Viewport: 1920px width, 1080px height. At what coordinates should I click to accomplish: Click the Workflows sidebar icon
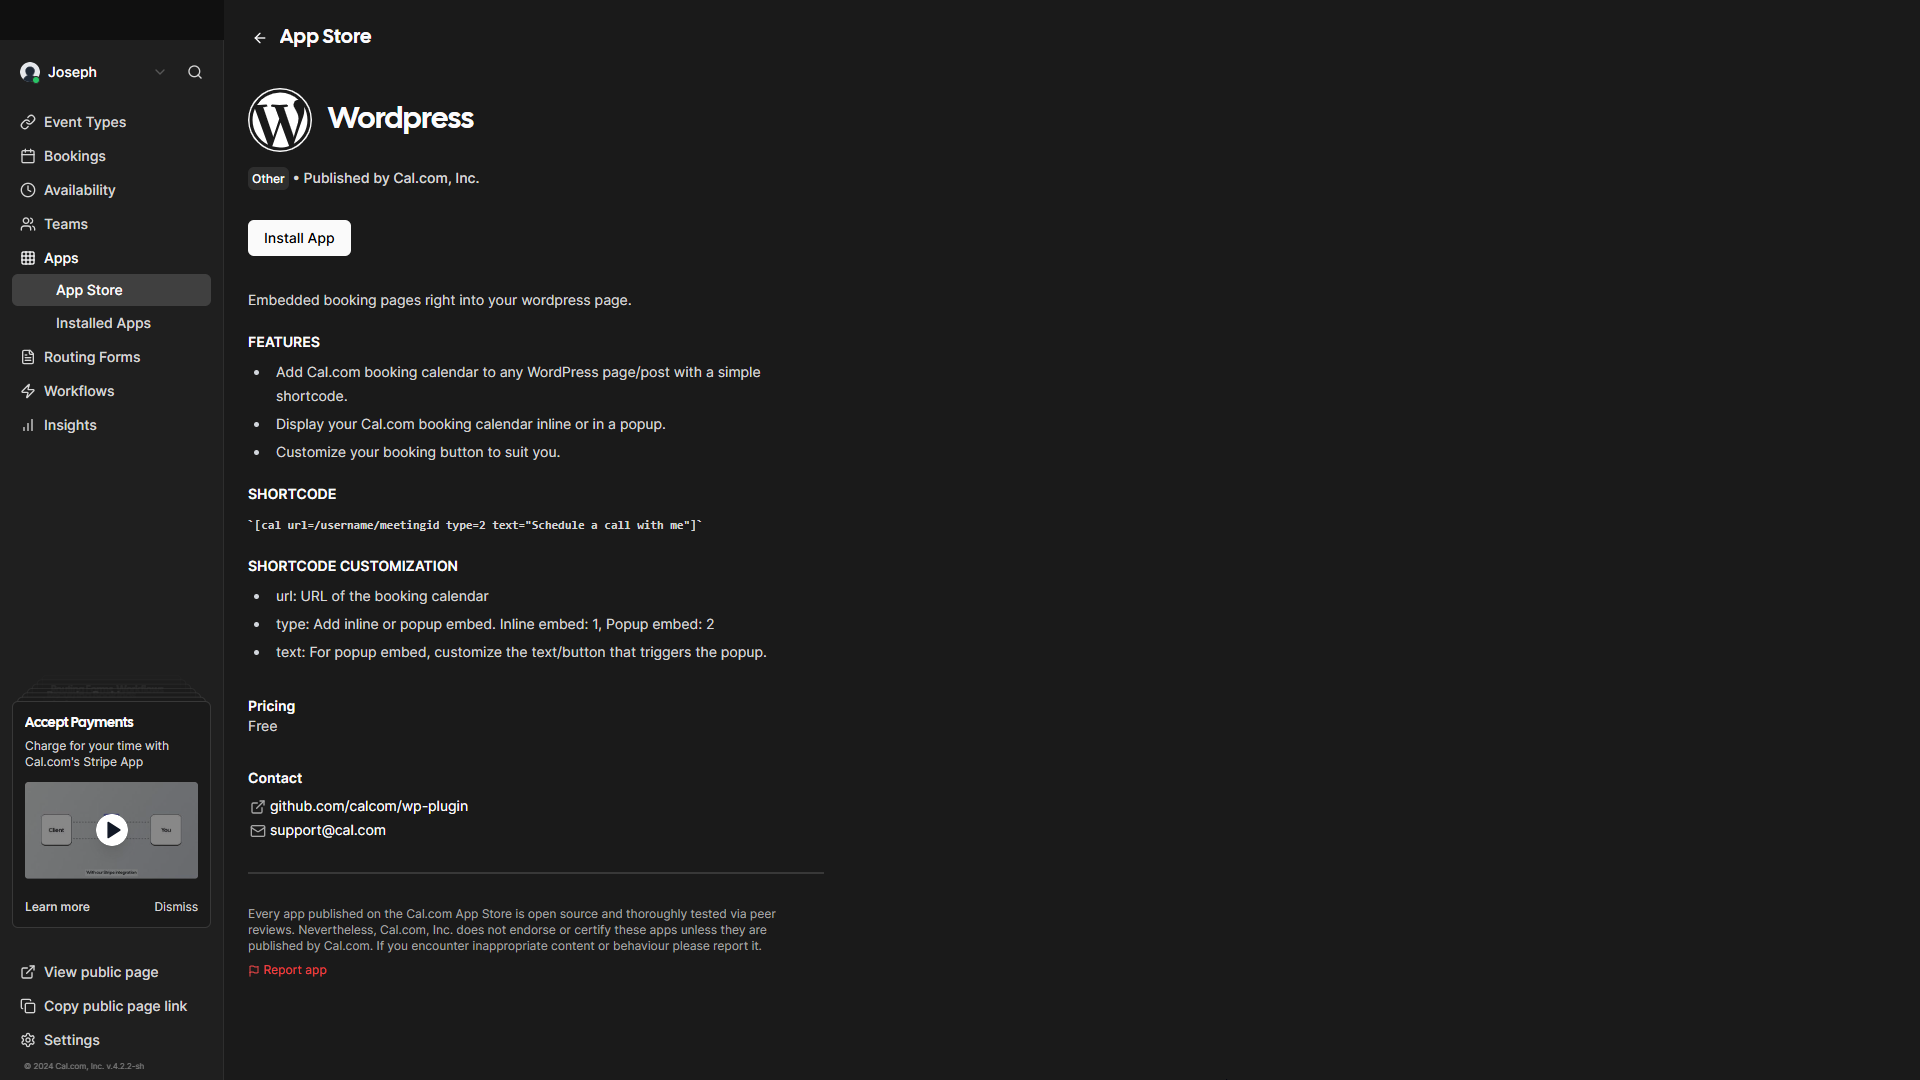(29, 390)
